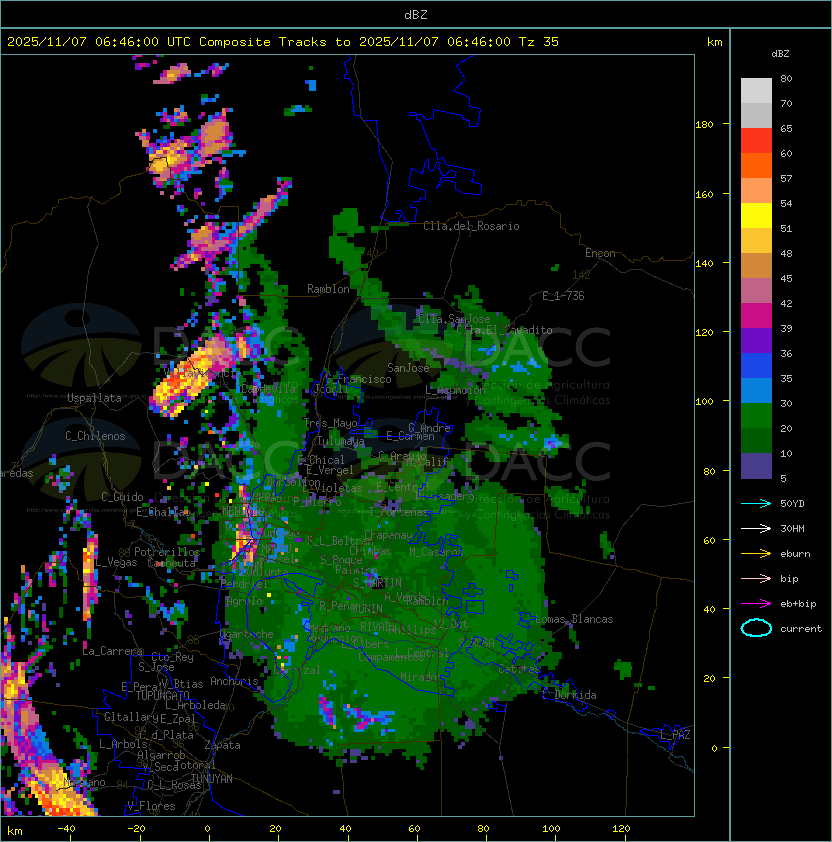This screenshot has height=842, width=832.
Task: Click the 57 value on the dBZ scale
Action: click(x=786, y=178)
